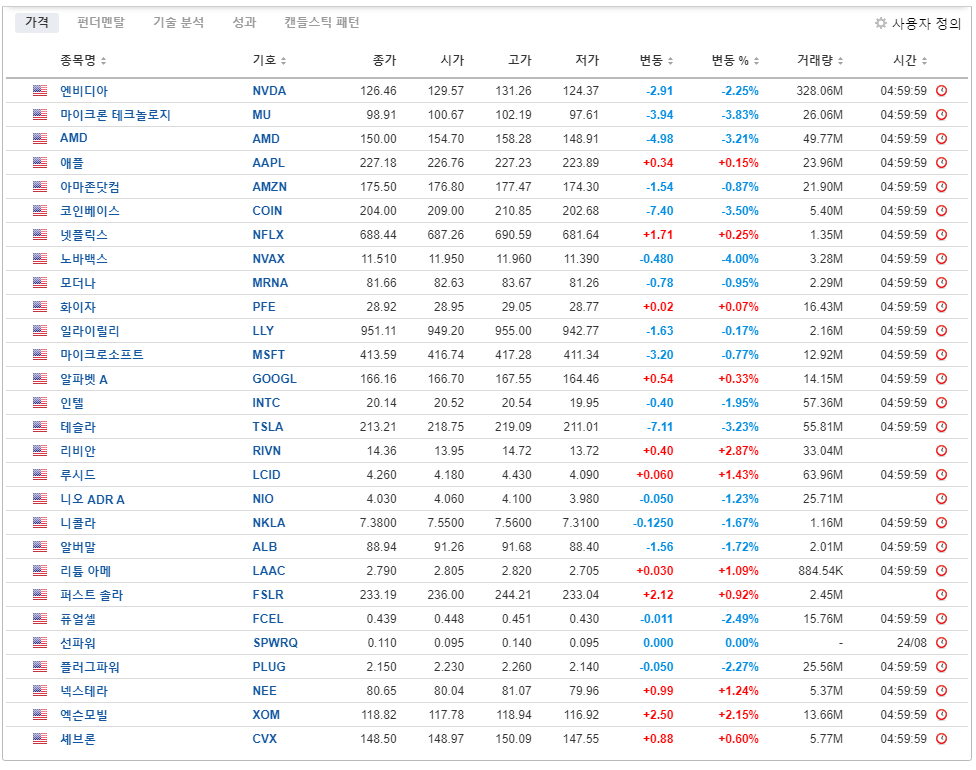
Task: Click the 종가 column header
Action: tap(384, 60)
